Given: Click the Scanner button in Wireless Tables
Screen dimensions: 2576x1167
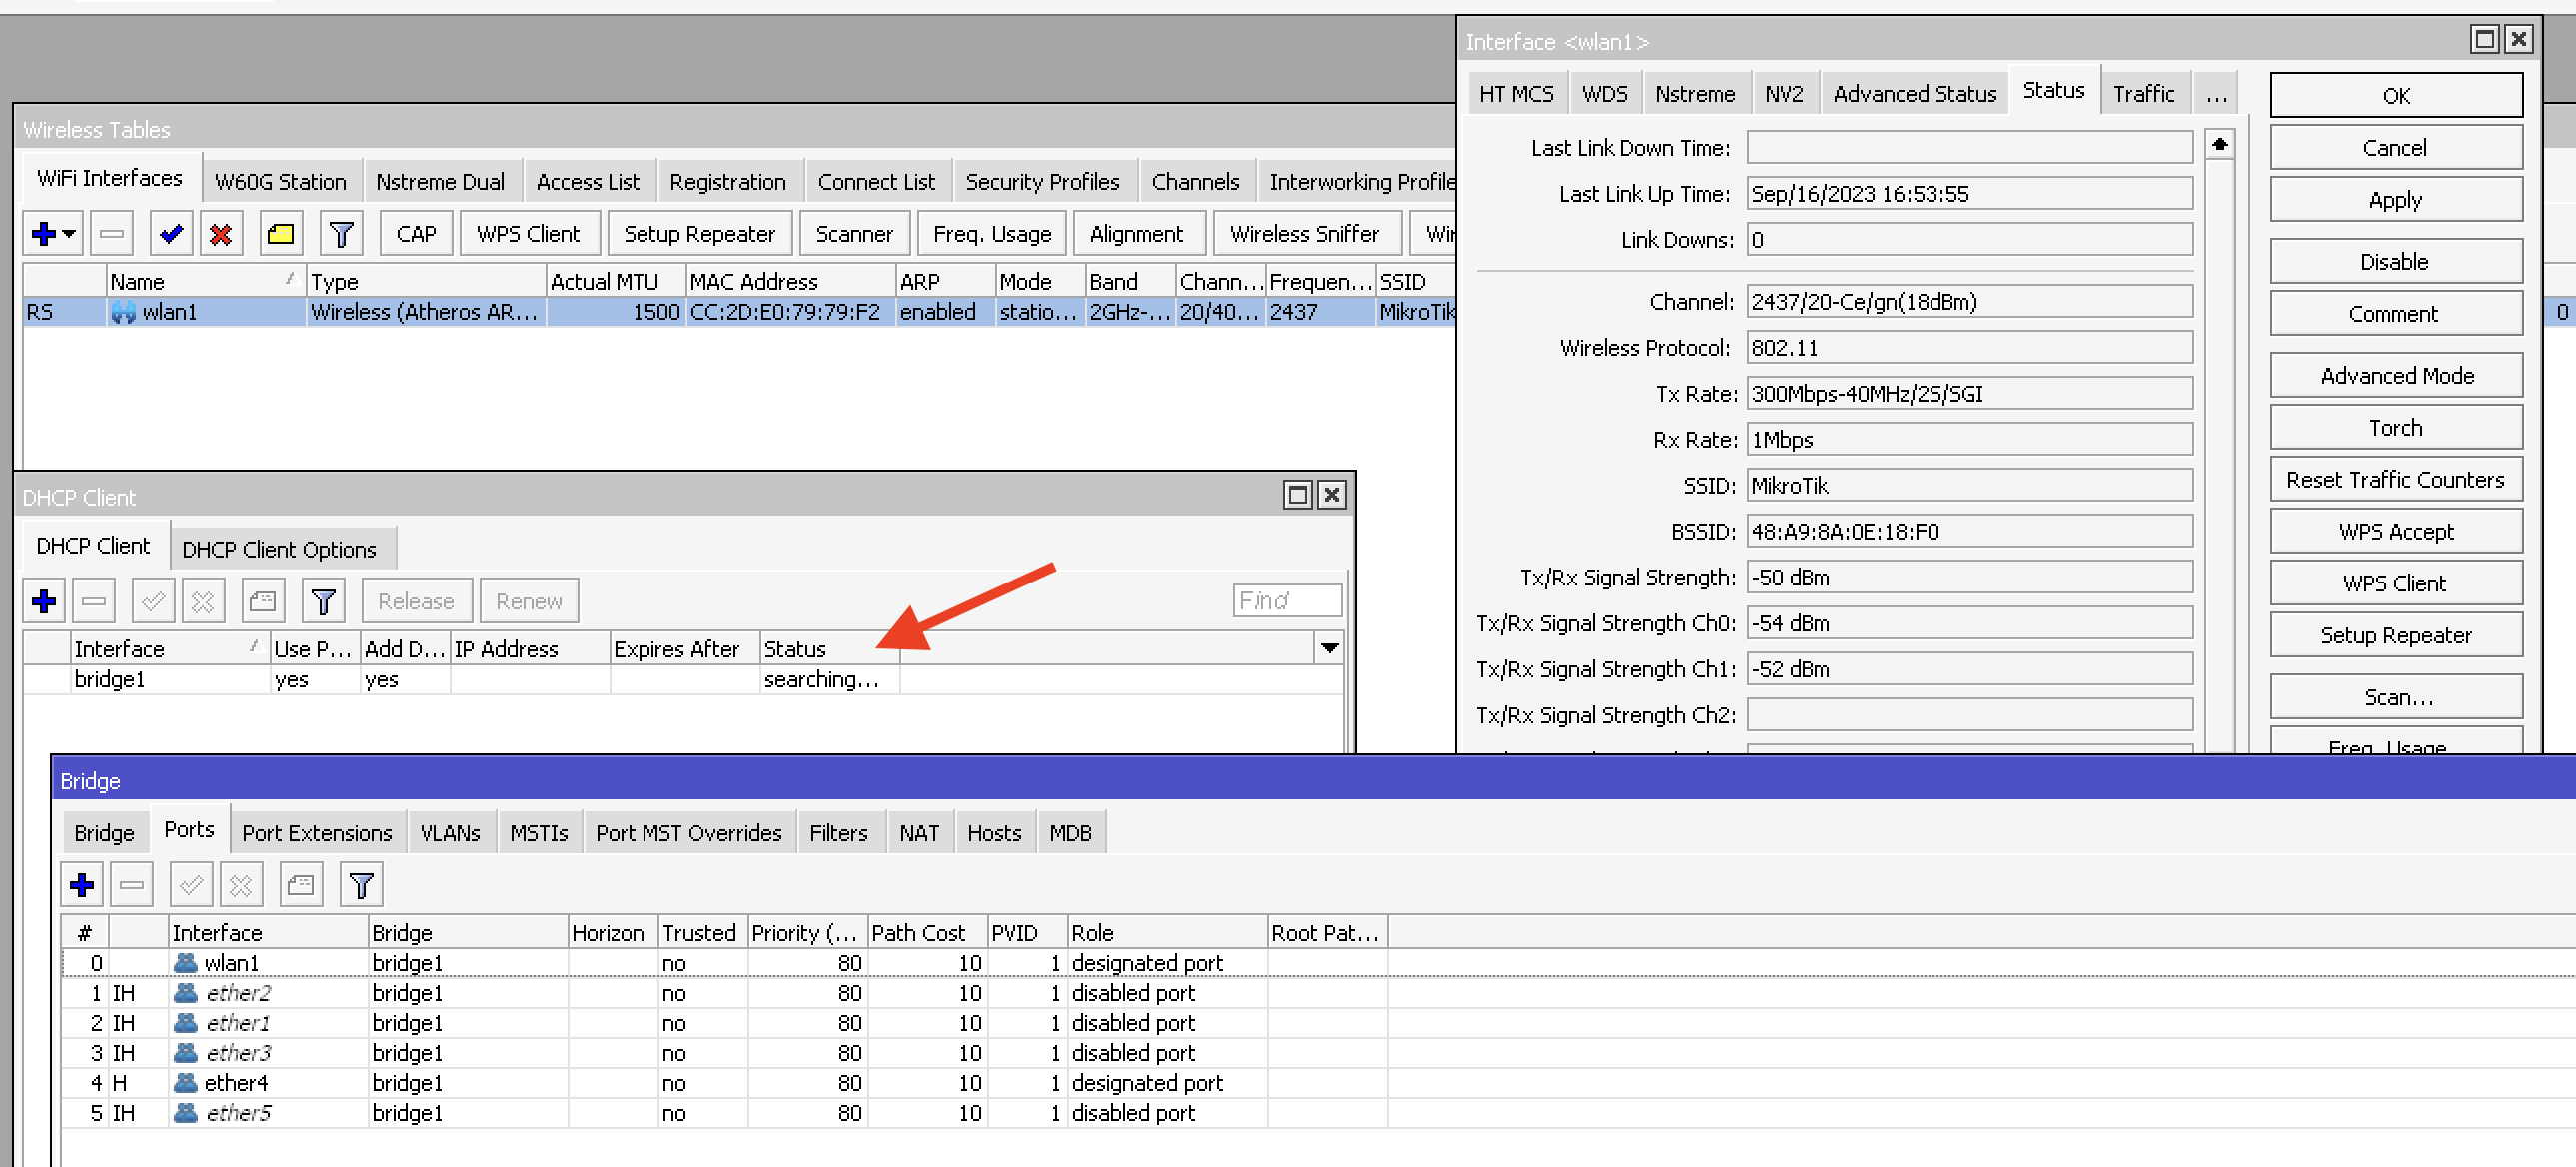Looking at the screenshot, I should (854, 234).
